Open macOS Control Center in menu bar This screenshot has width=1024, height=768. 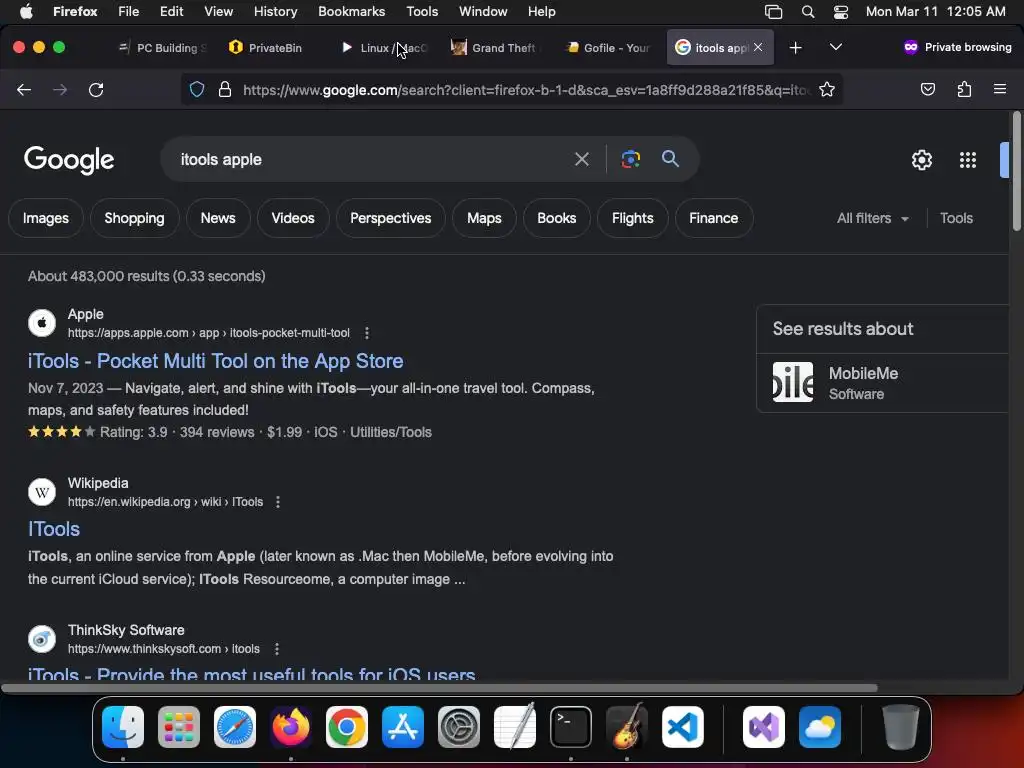click(x=841, y=12)
